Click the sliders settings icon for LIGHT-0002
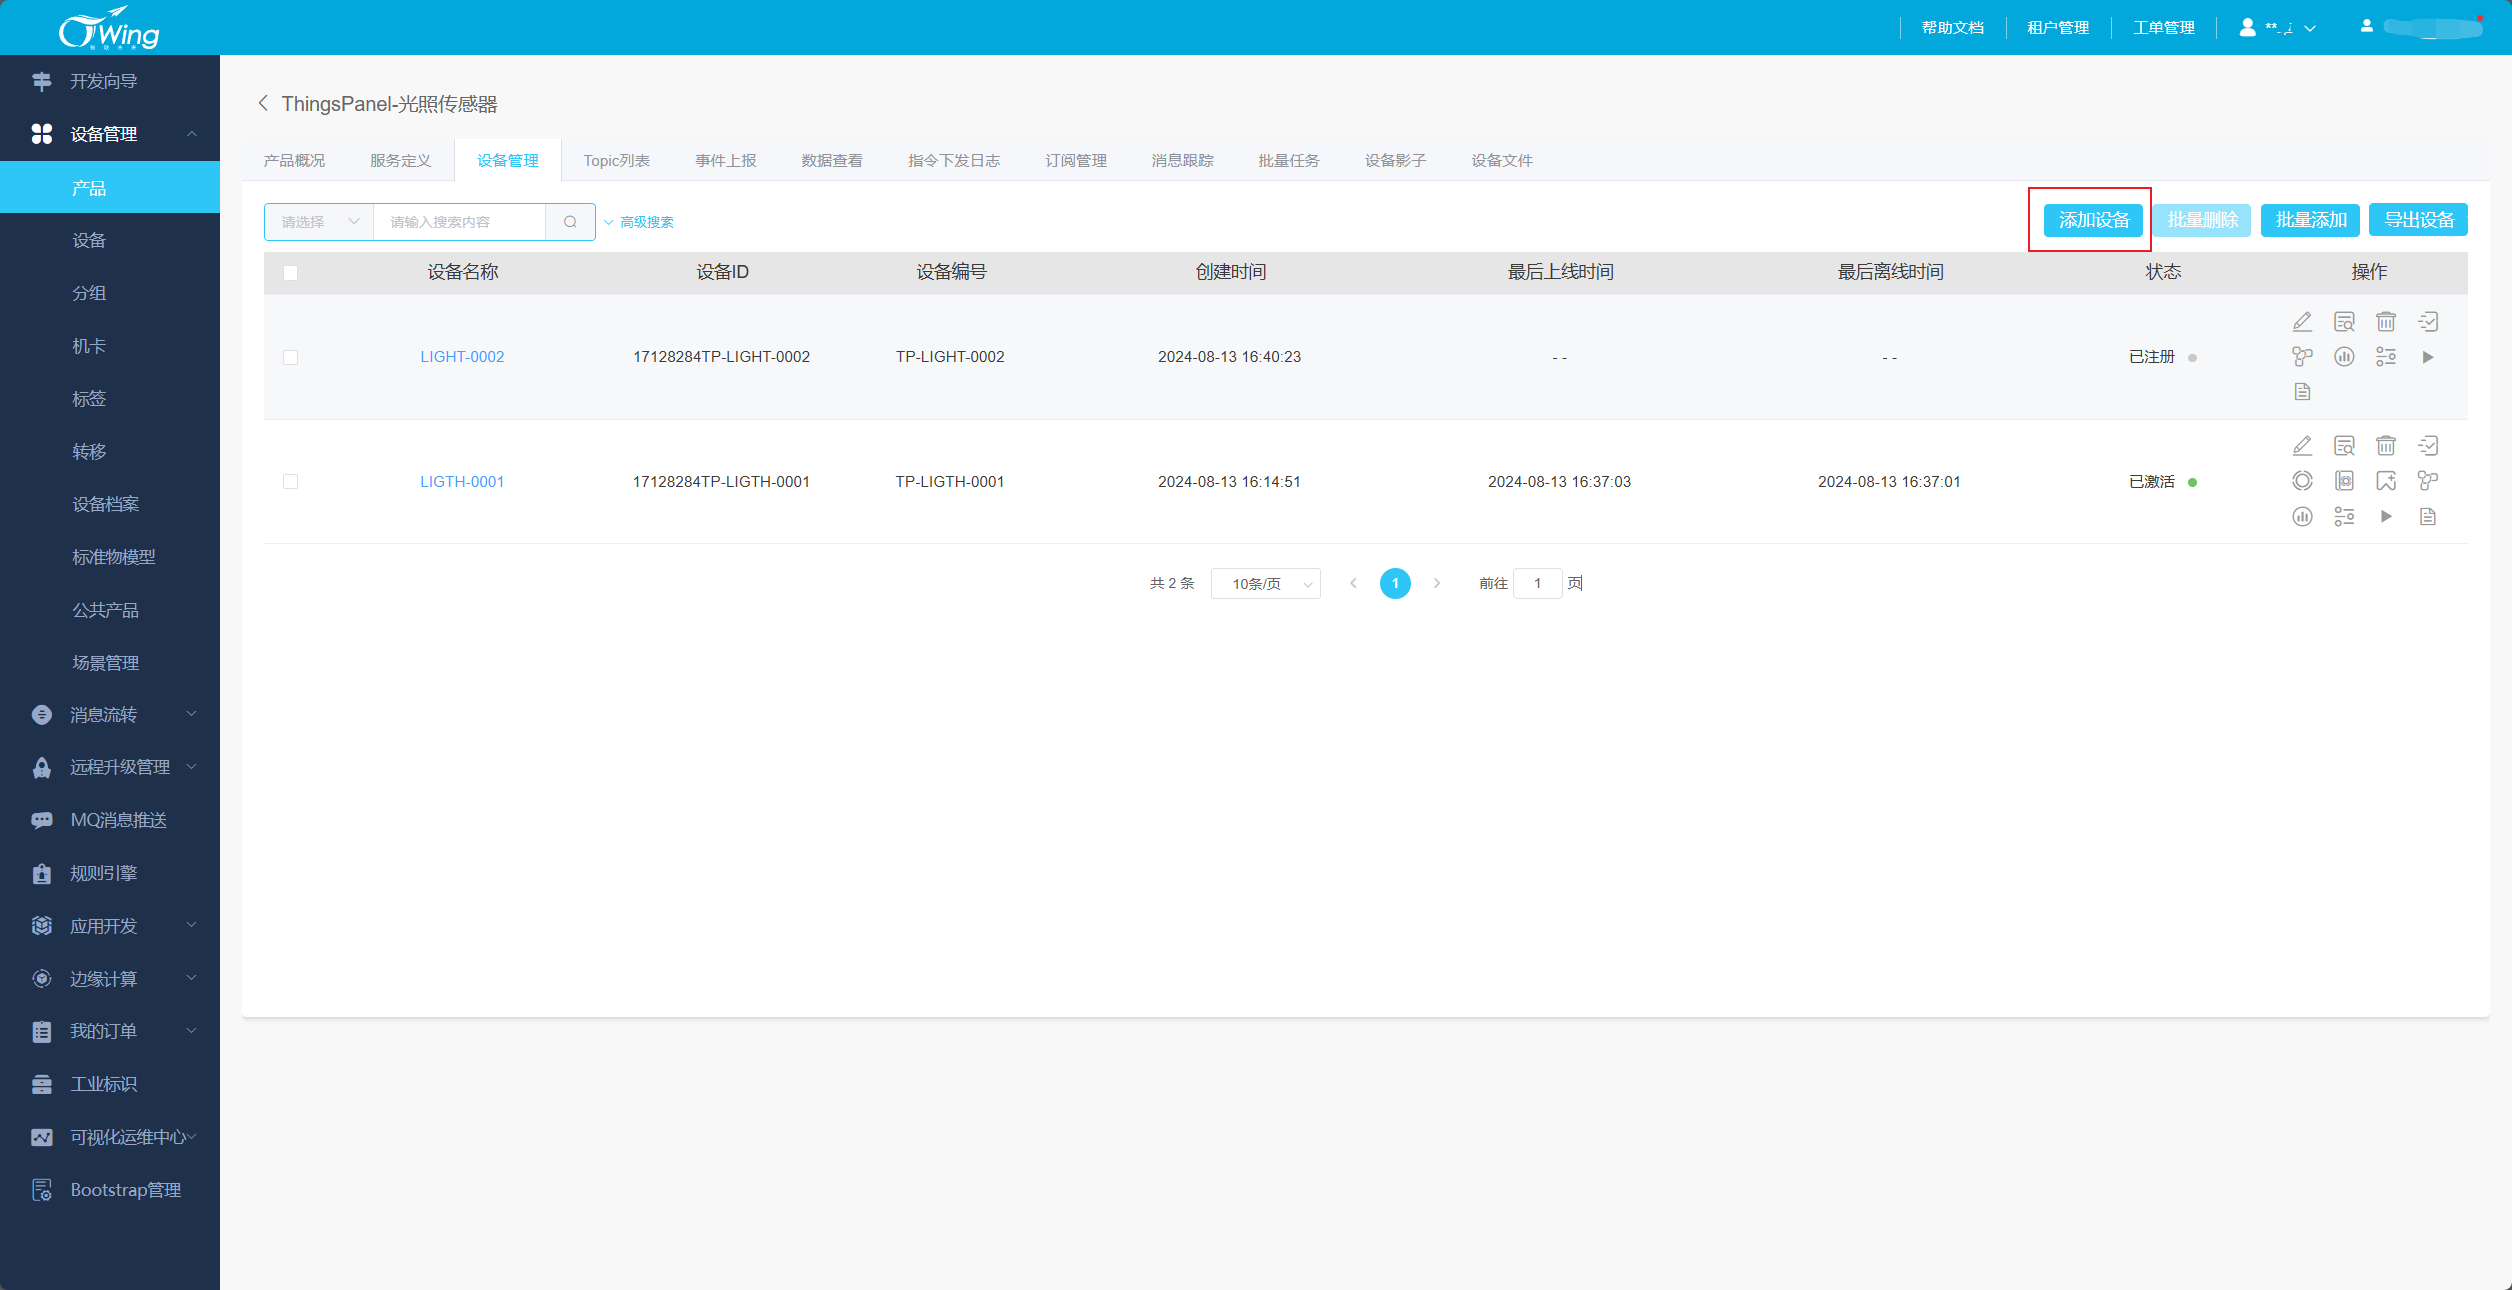The height and width of the screenshot is (1290, 2512). click(2386, 357)
